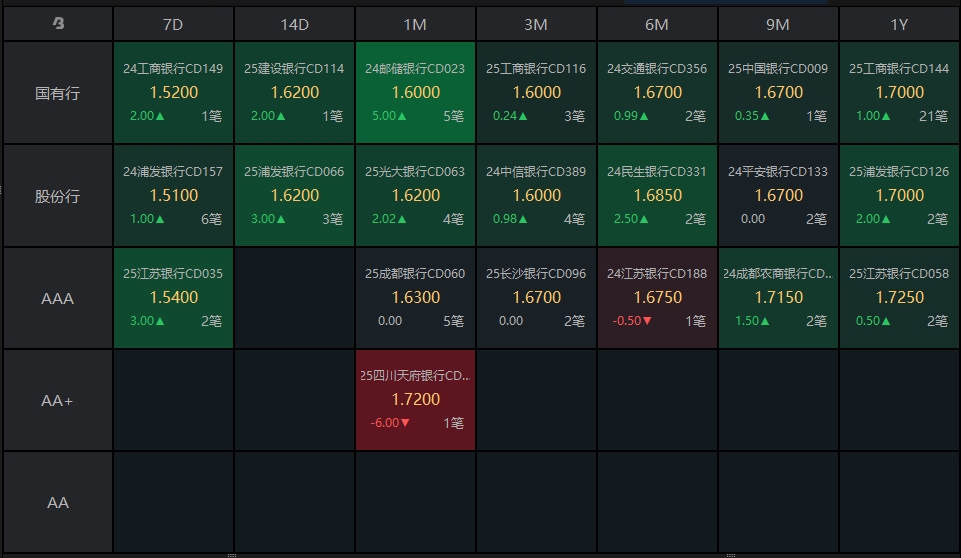The height and width of the screenshot is (558, 961).
Task: Open the 25江苏银行CD058 cell
Action: click(899, 298)
